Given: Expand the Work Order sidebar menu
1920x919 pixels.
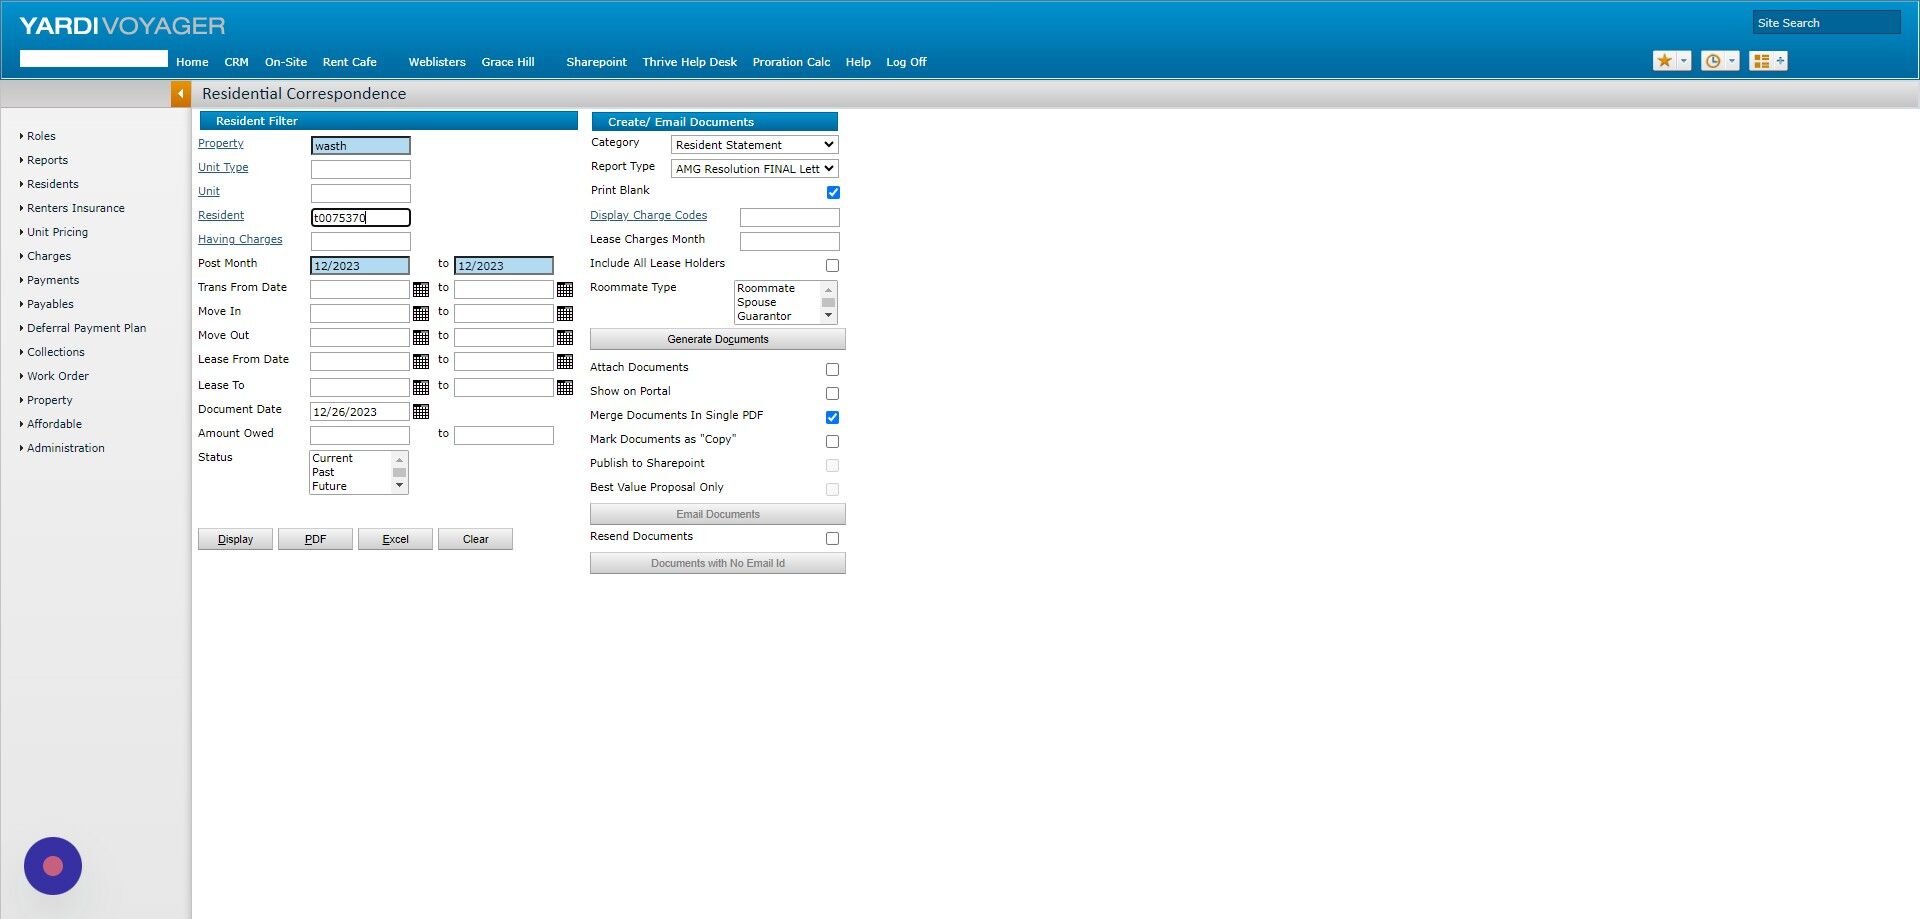Looking at the screenshot, I should pos(57,376).
